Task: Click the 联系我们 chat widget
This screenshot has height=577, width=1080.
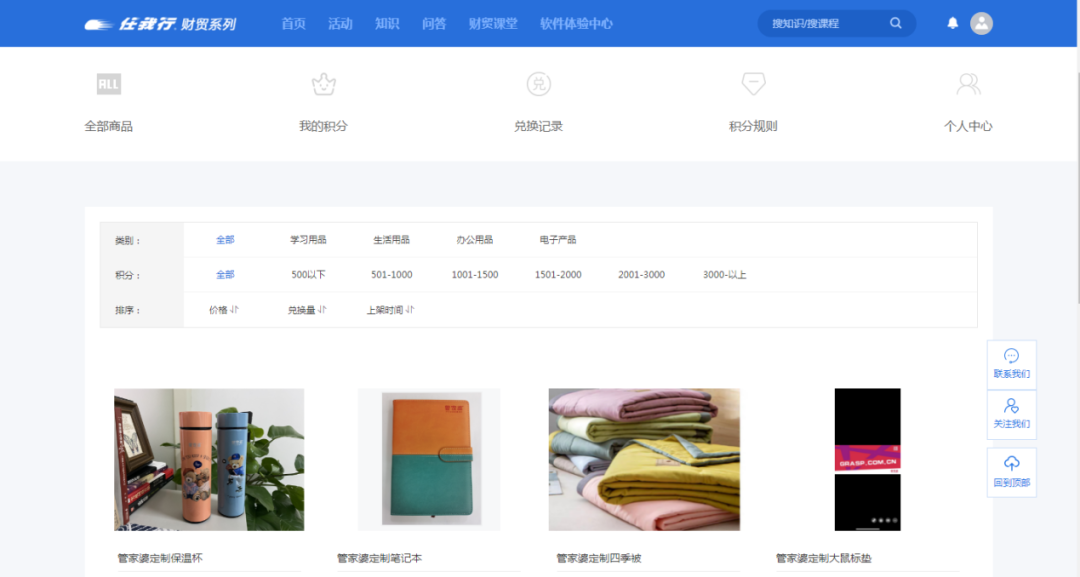Action: [1011, 364]
